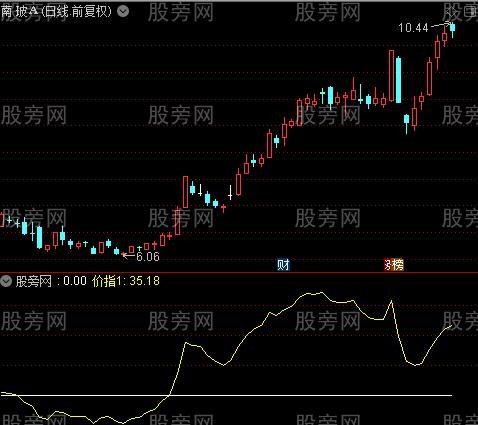Click the last cyan candle at 10.44 high

click(x=452, y=28)
